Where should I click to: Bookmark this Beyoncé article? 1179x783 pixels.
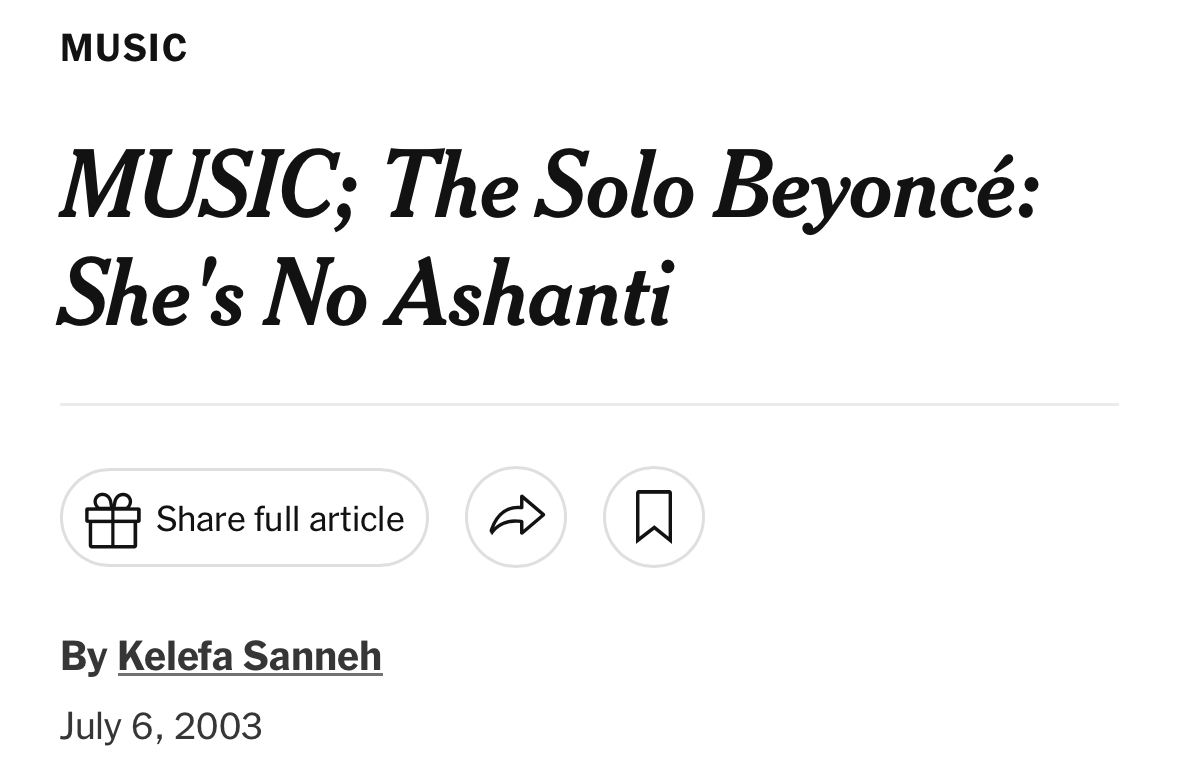click(x=654, y=517)
